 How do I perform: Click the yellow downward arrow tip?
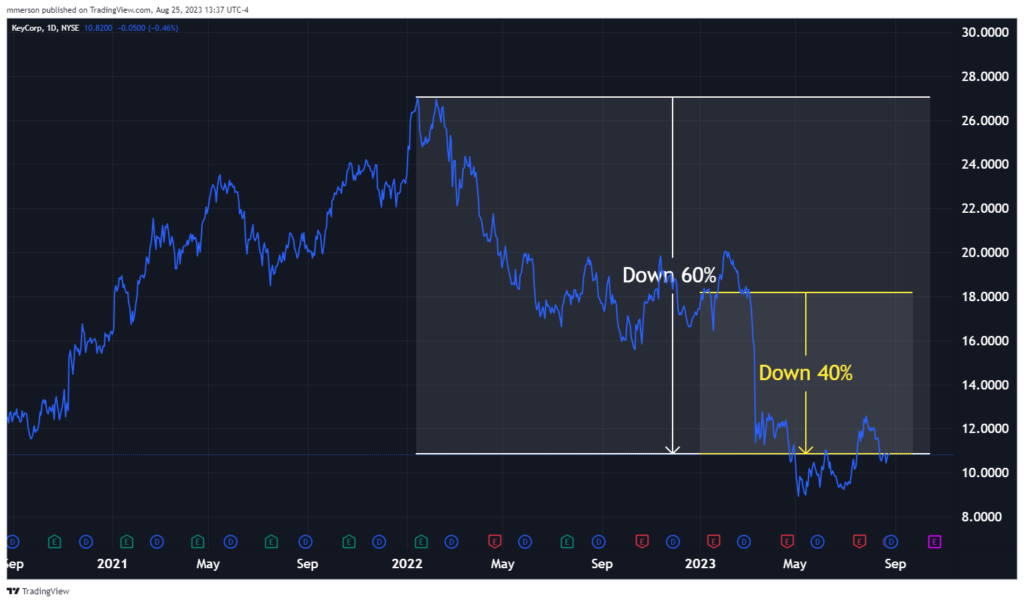click(806, 450)
